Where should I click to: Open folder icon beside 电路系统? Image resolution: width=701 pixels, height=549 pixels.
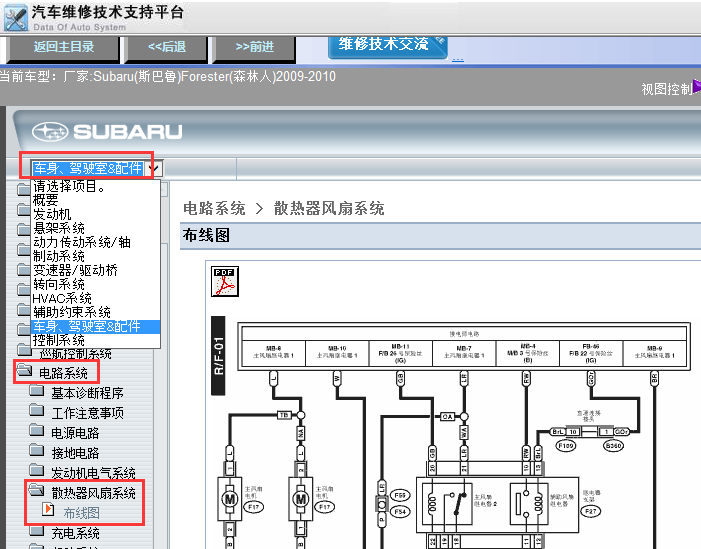[x=25, y=371]
